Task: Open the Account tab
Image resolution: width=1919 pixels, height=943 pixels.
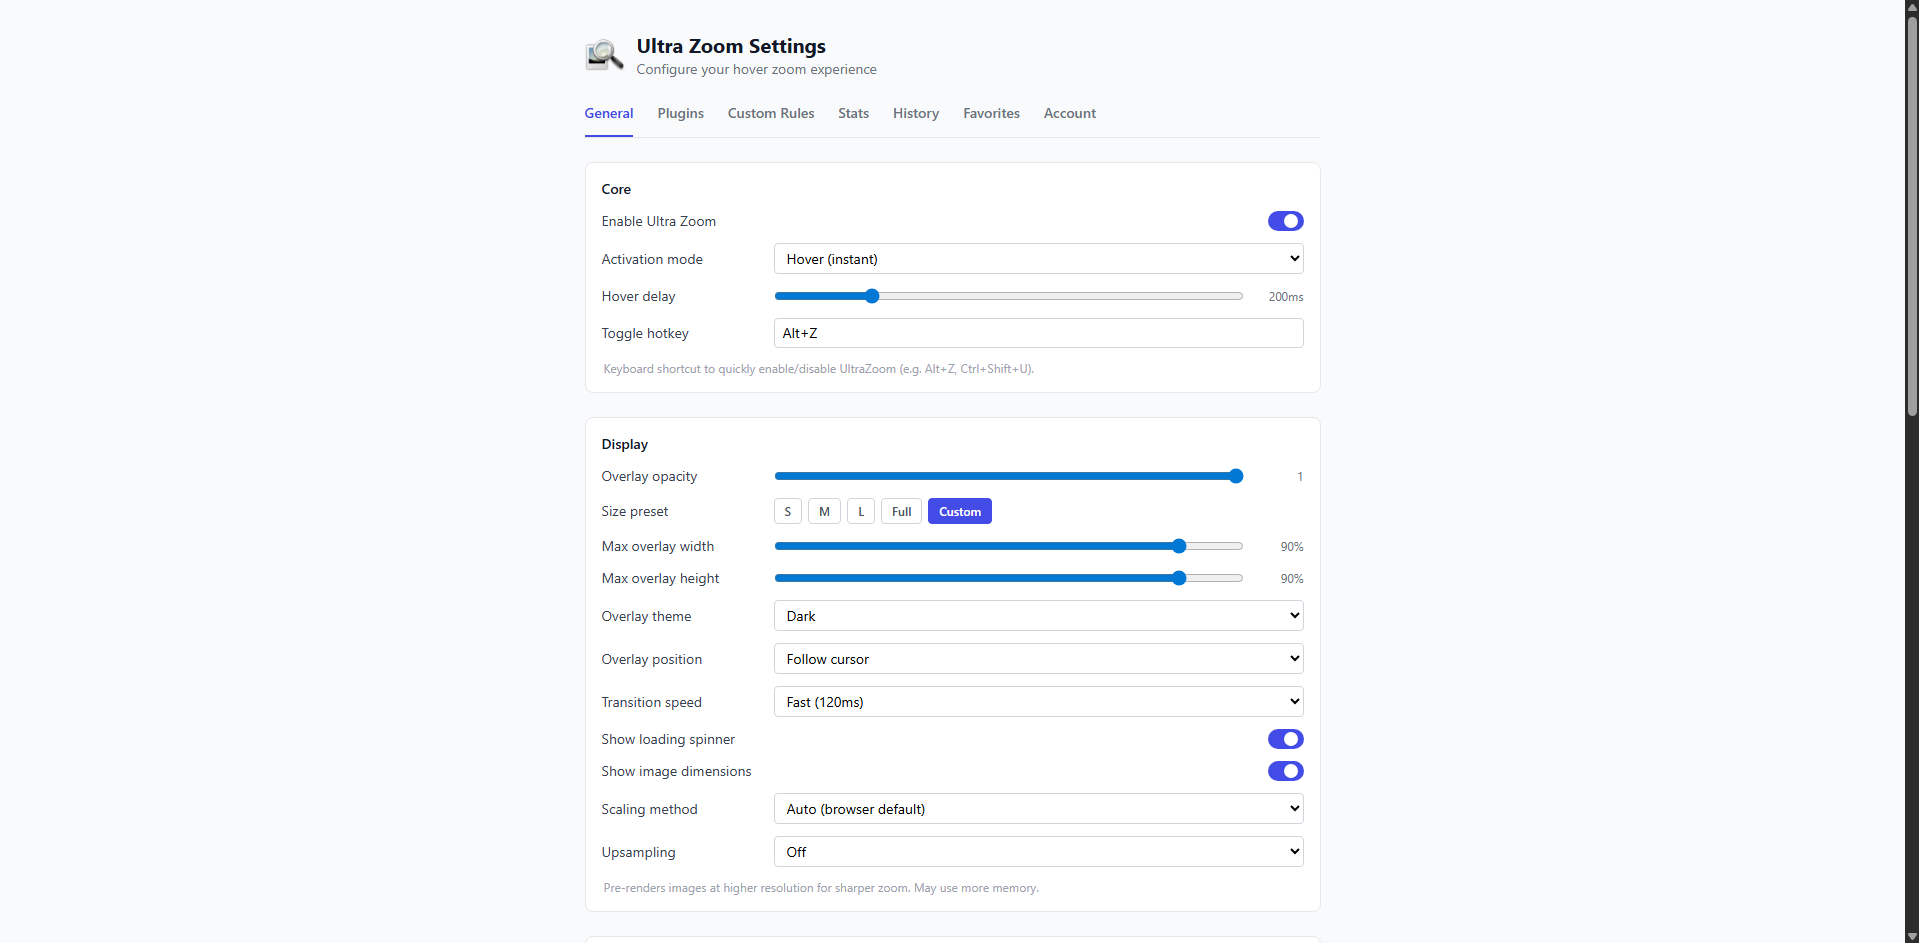Action: [x=1069, y=113]
